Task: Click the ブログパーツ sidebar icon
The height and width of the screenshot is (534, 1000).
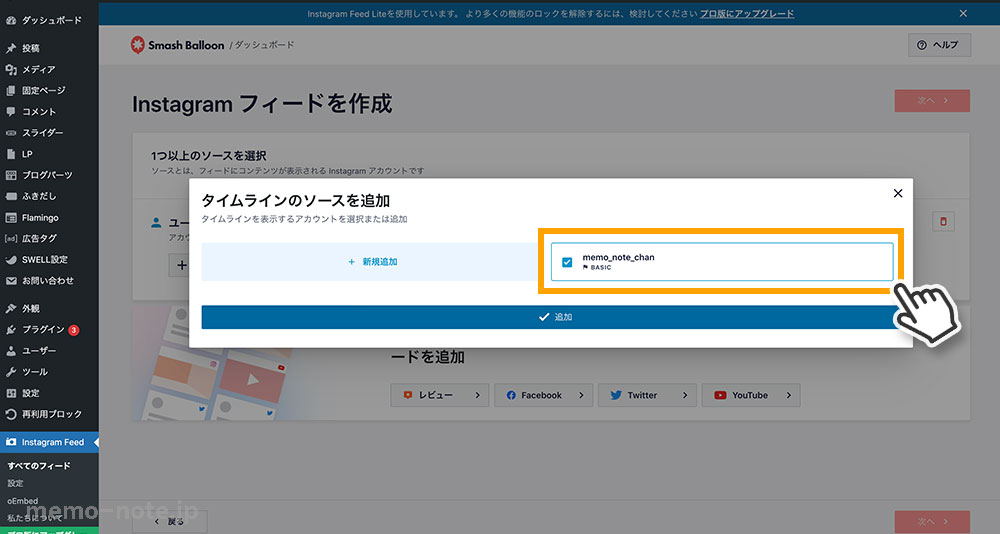Action: tap(11, 175)
